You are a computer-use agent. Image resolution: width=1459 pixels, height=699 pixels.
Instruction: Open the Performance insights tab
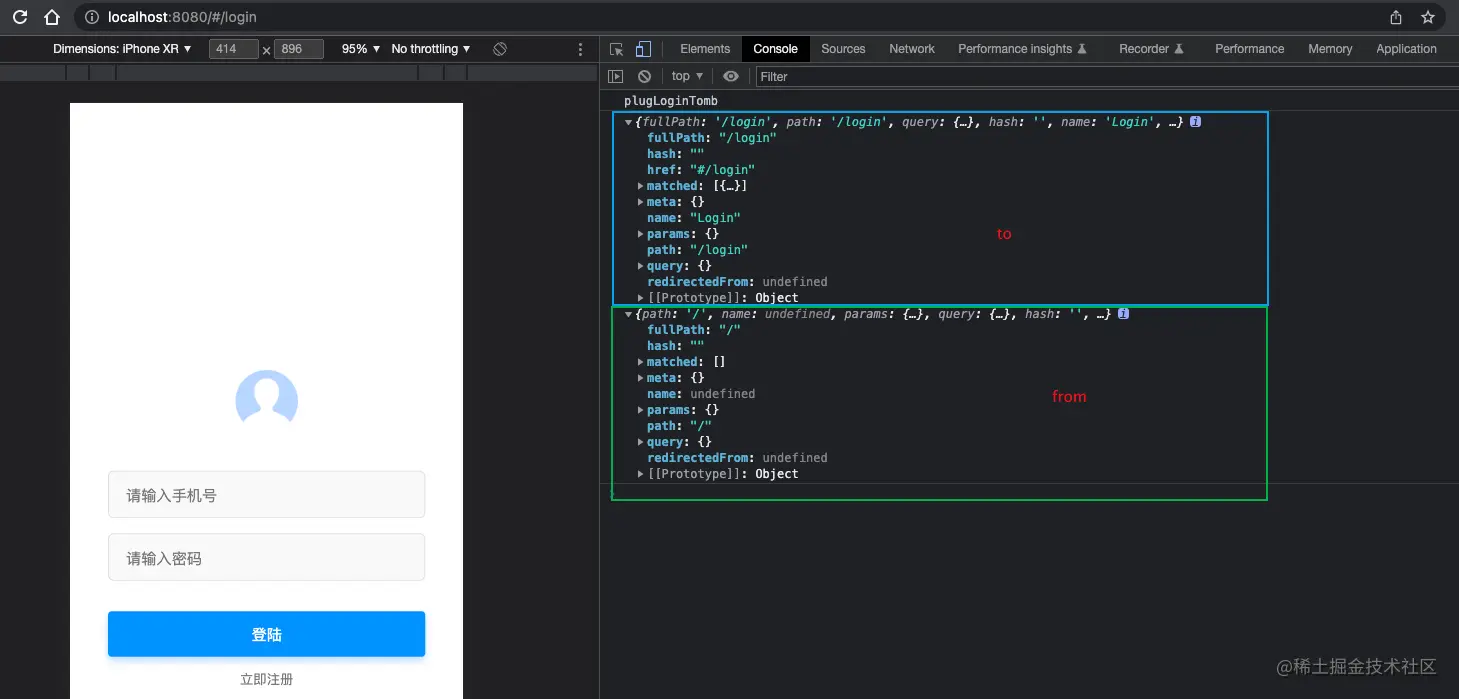pos(1022,49)
